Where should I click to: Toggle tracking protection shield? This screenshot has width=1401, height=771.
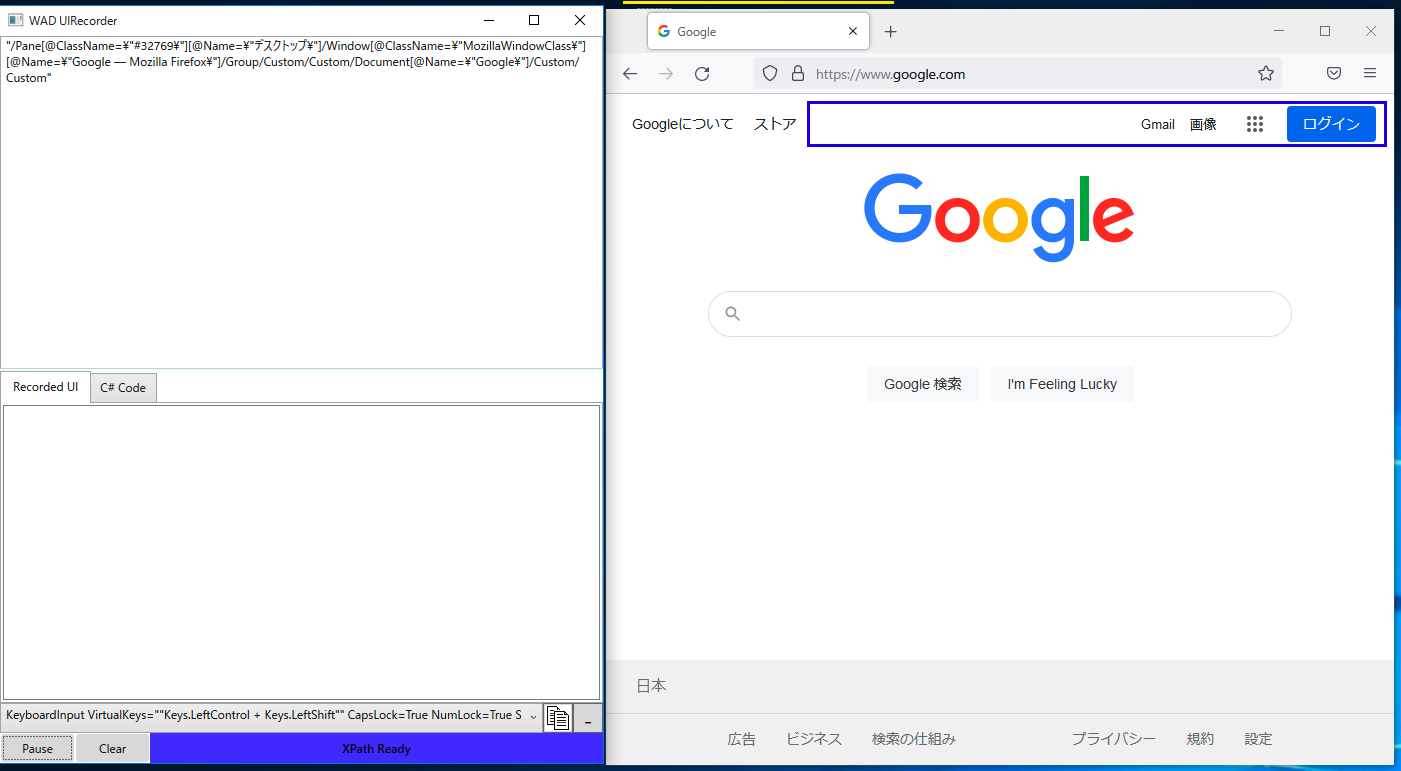click(x=769, y=73)
